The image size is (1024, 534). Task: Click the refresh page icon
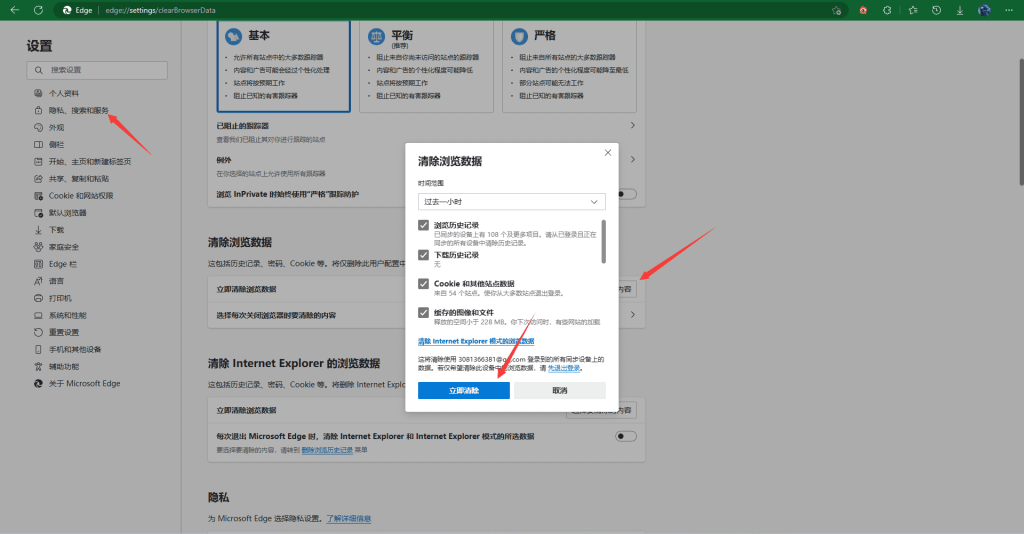pyautogui.click(x=39, y=10)
